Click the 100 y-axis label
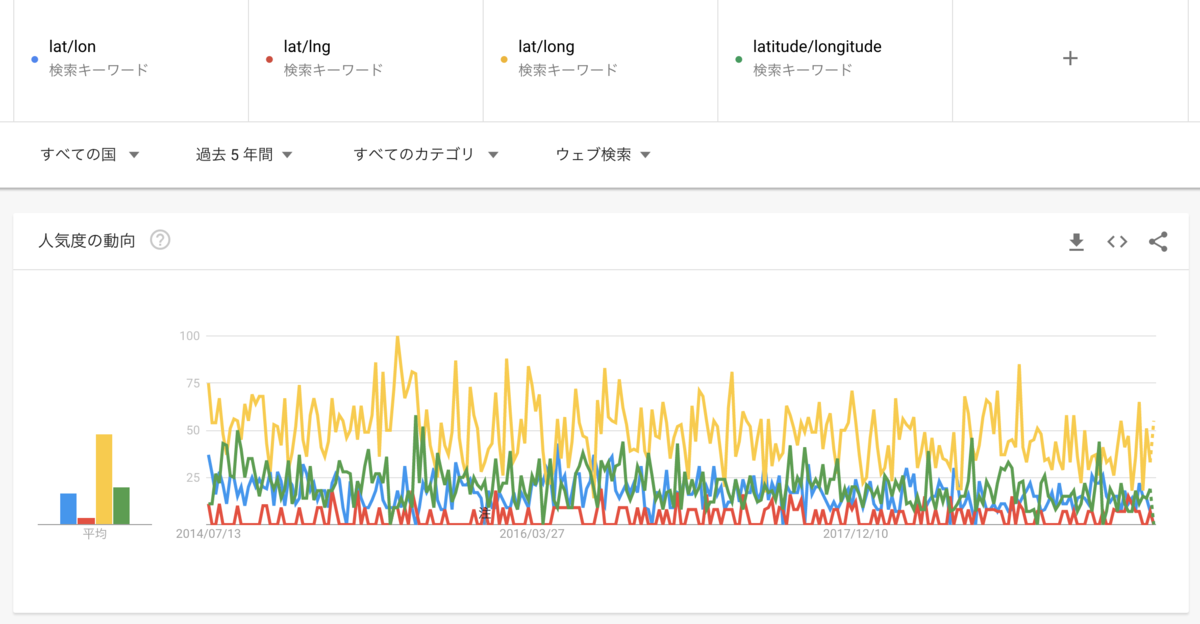1200x624 pixels. click(x=189, y=336)
